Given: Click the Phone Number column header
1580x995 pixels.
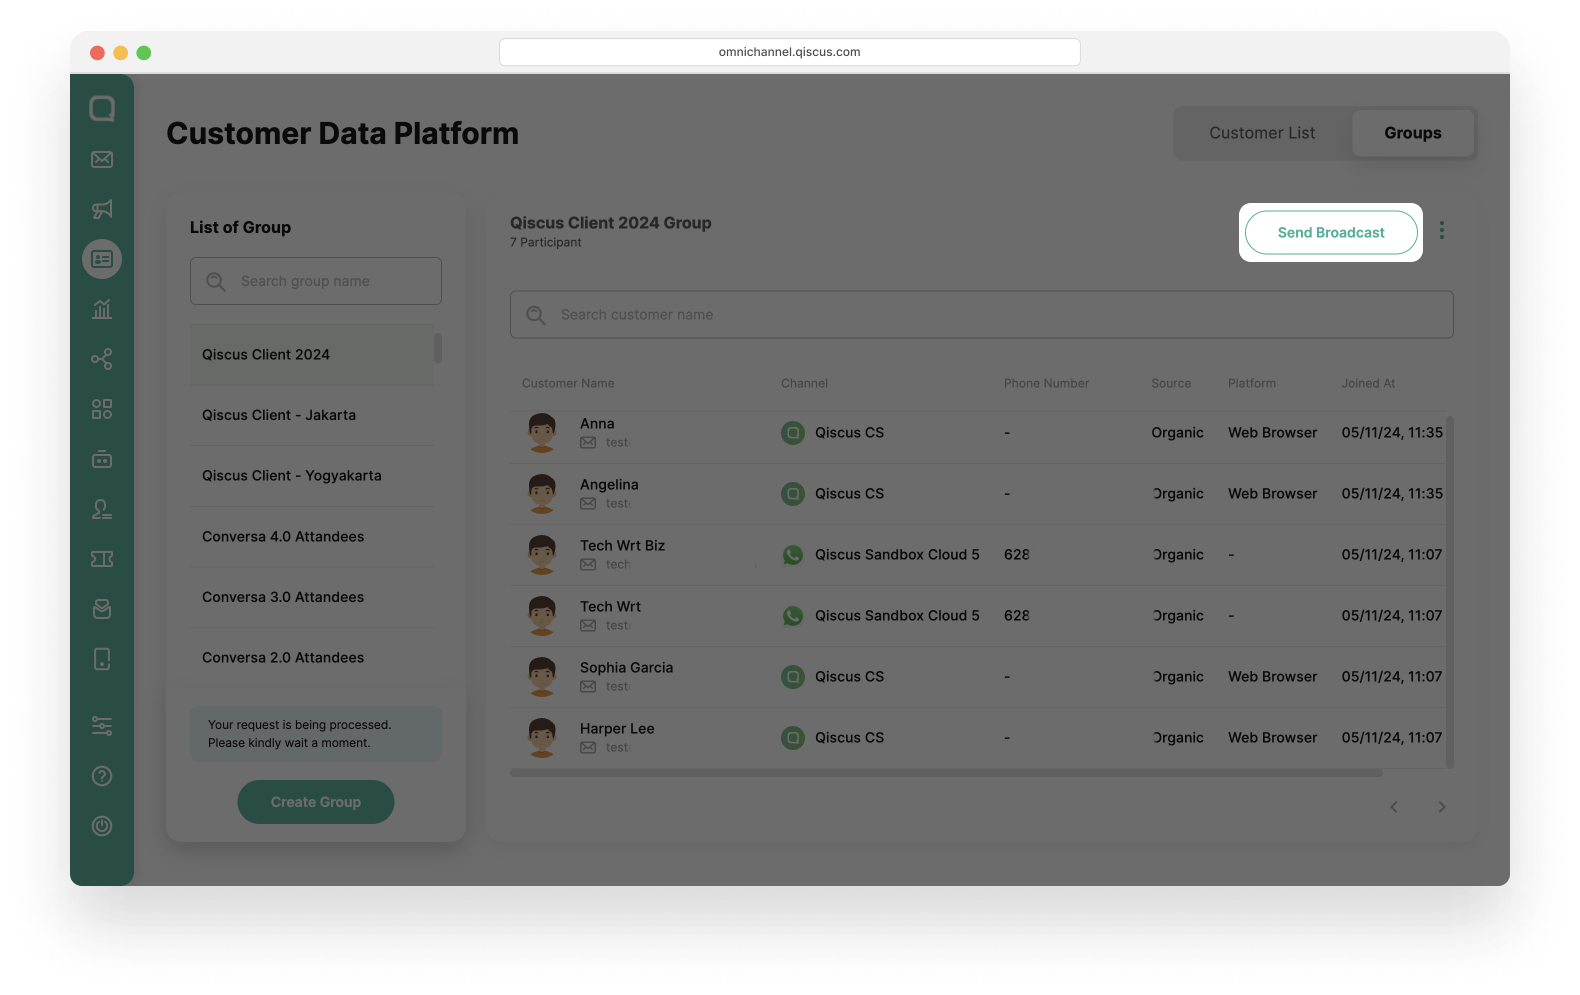Looking at the screenshot, I should tap(1046, 384).
